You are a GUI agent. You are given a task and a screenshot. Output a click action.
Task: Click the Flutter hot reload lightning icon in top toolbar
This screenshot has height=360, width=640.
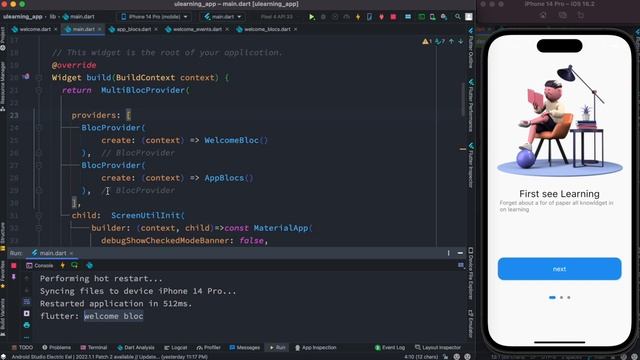[x=358, y=17]
